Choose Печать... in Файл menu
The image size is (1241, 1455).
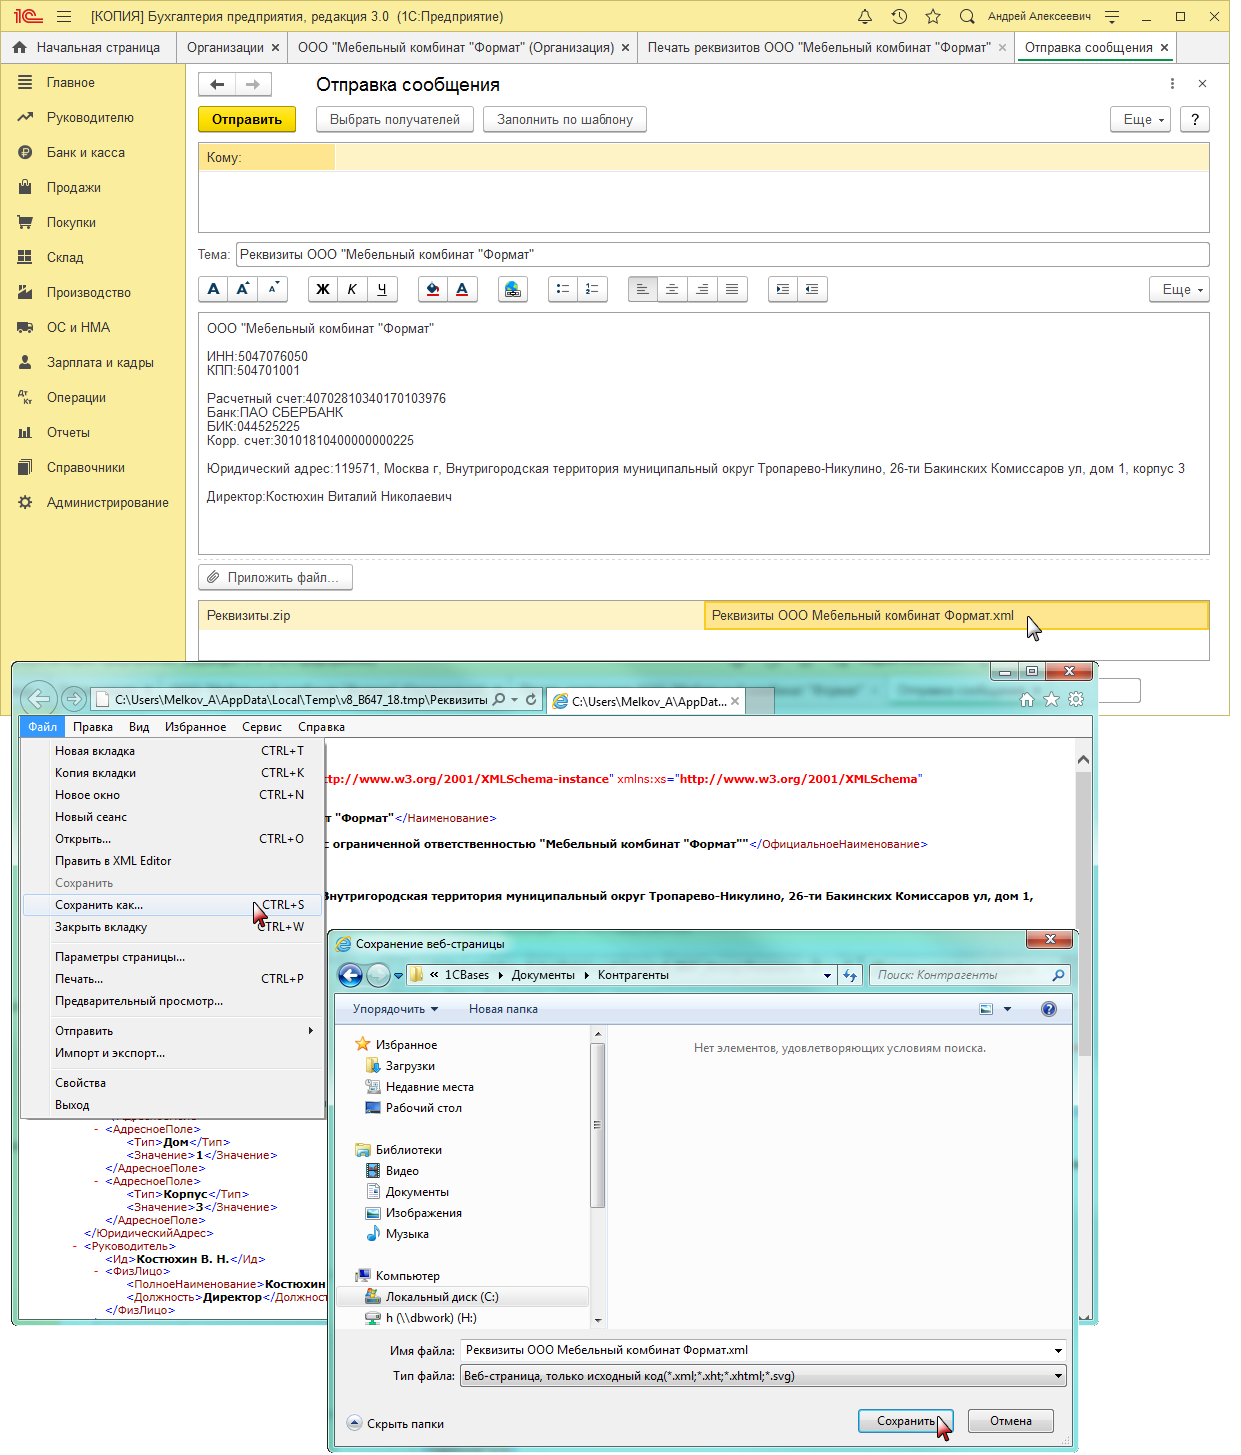(x=173, y=979)
